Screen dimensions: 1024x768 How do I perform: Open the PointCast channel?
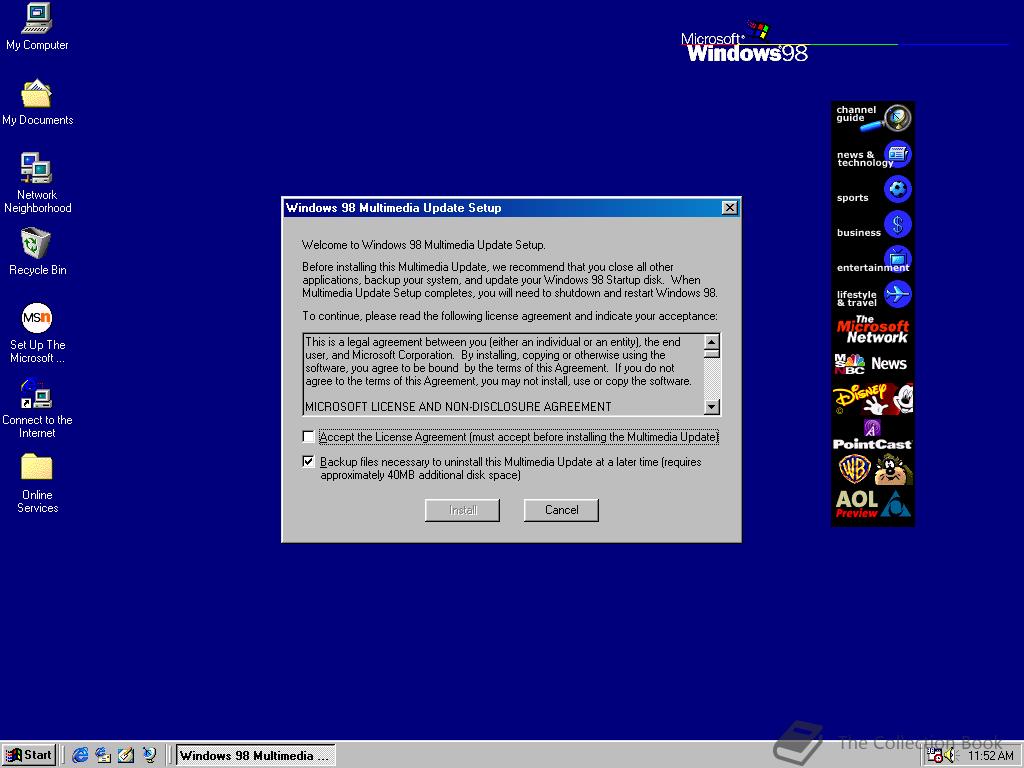click(x=873, y=434)
